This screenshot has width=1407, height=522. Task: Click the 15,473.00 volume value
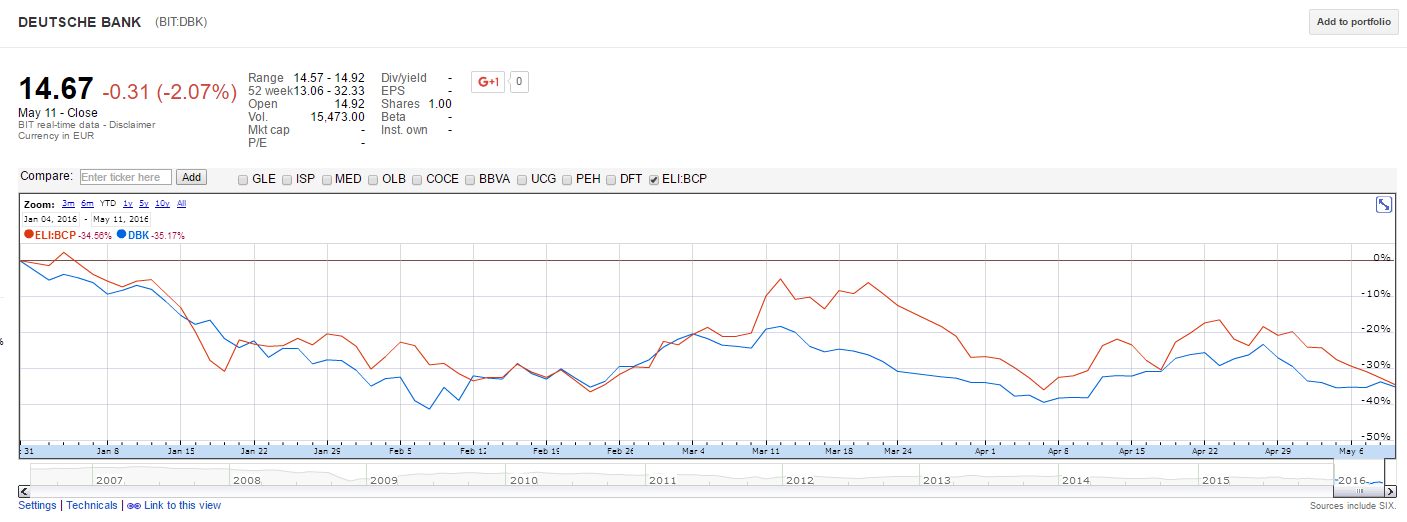338,117
